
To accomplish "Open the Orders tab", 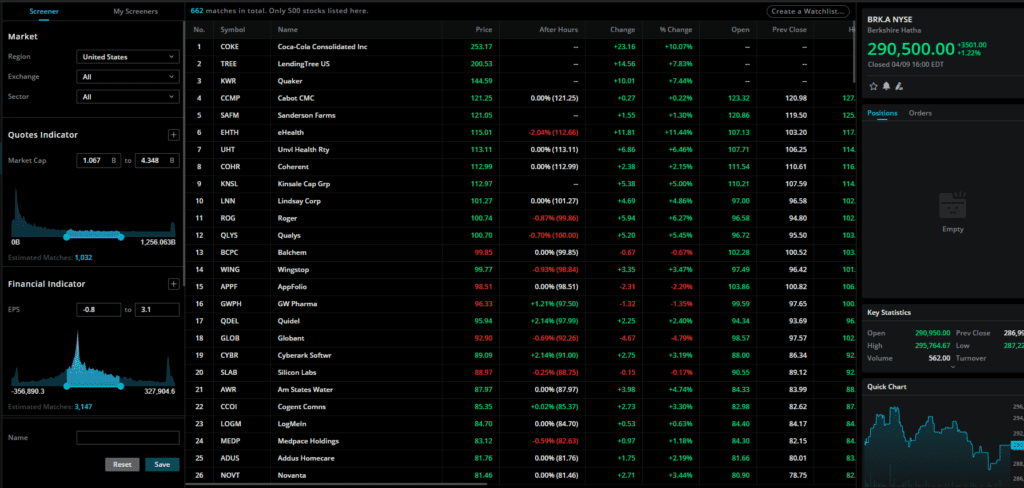I will pyautogui.click(x=920, y=113).
